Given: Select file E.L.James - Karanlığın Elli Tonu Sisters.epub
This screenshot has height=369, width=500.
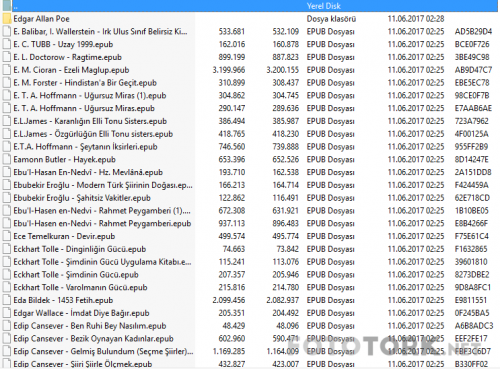Looking at the screenshot, I should click(90, 121).
